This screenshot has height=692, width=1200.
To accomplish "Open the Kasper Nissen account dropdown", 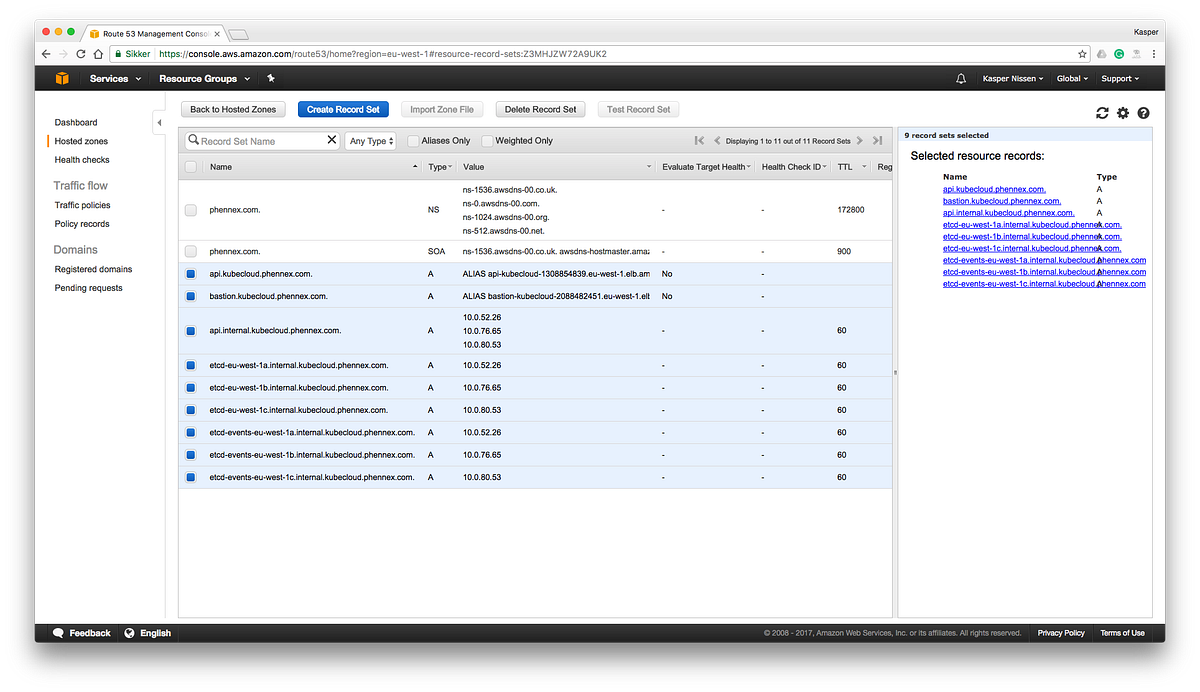I will pos(1013,78).
